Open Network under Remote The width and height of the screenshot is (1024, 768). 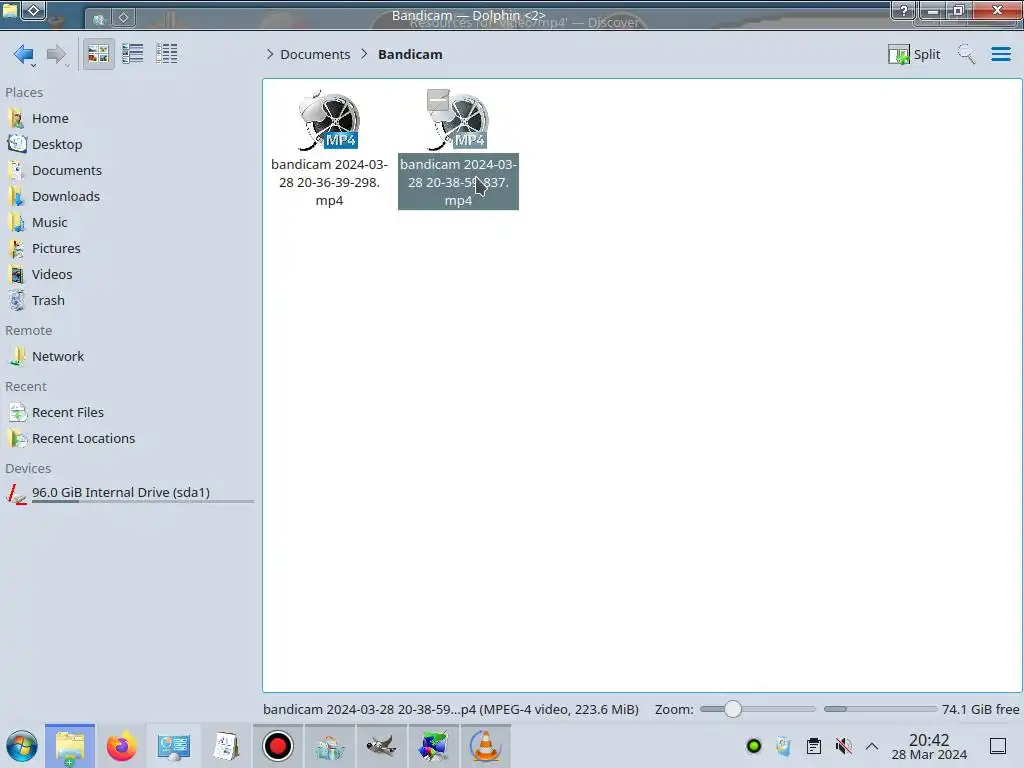tap(58, 357)
